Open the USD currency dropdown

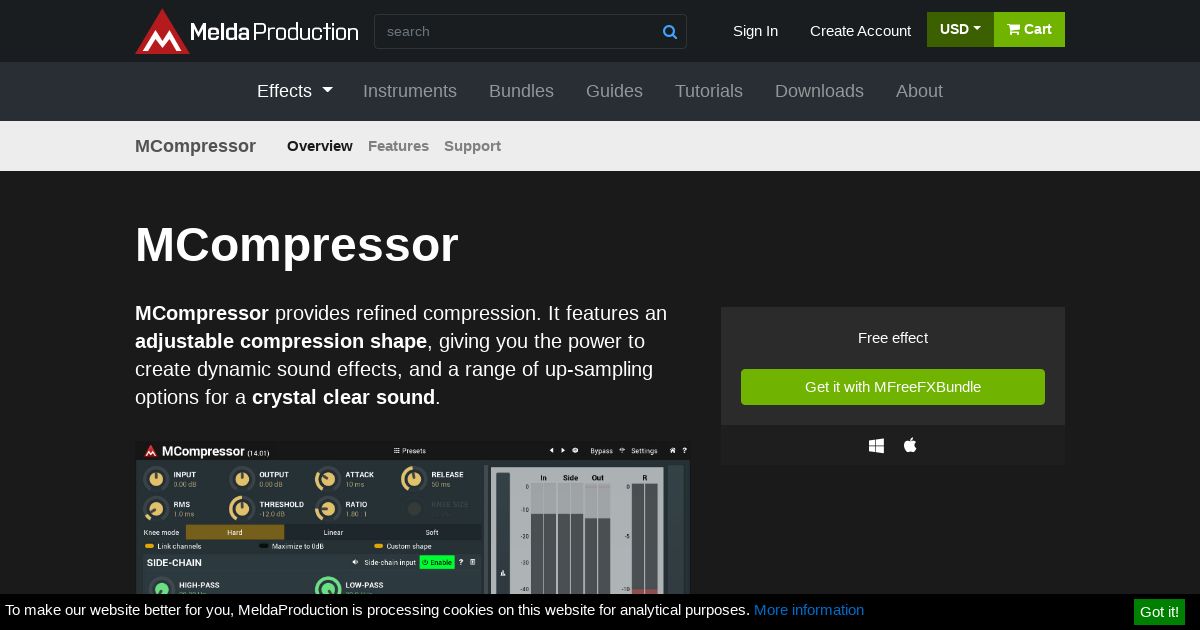(960, 29)
